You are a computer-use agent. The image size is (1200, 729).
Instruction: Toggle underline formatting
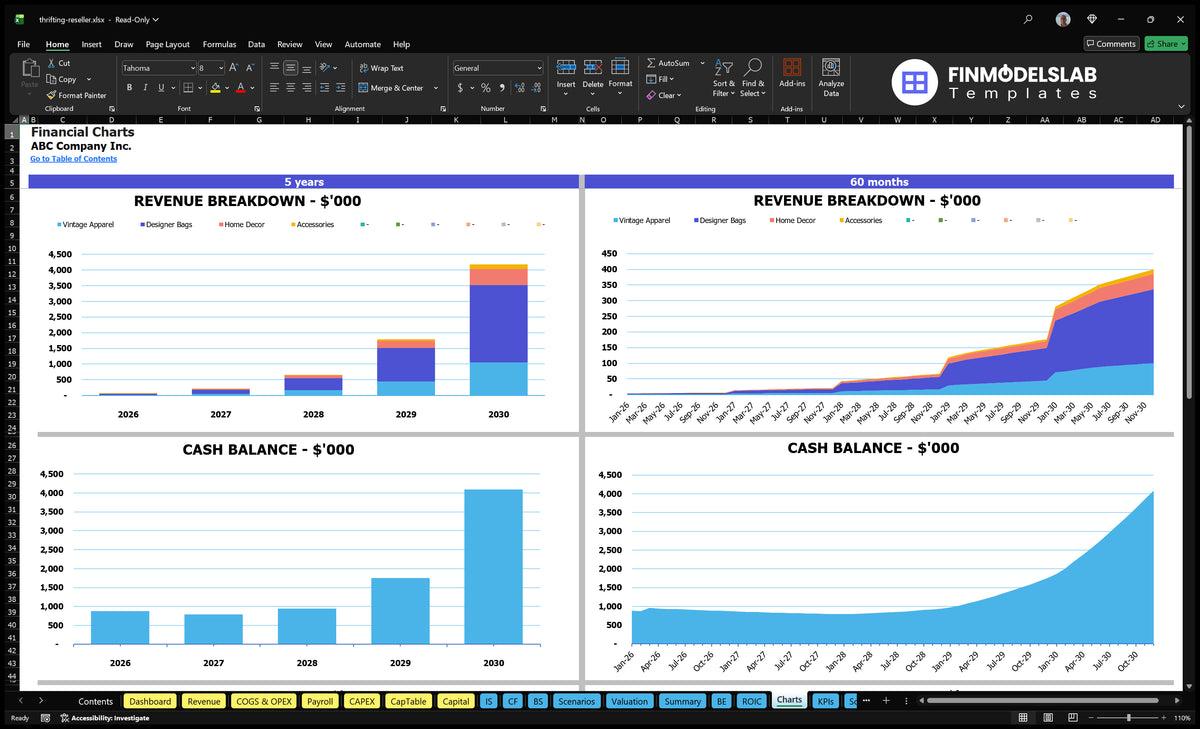(x=160, y=88)
